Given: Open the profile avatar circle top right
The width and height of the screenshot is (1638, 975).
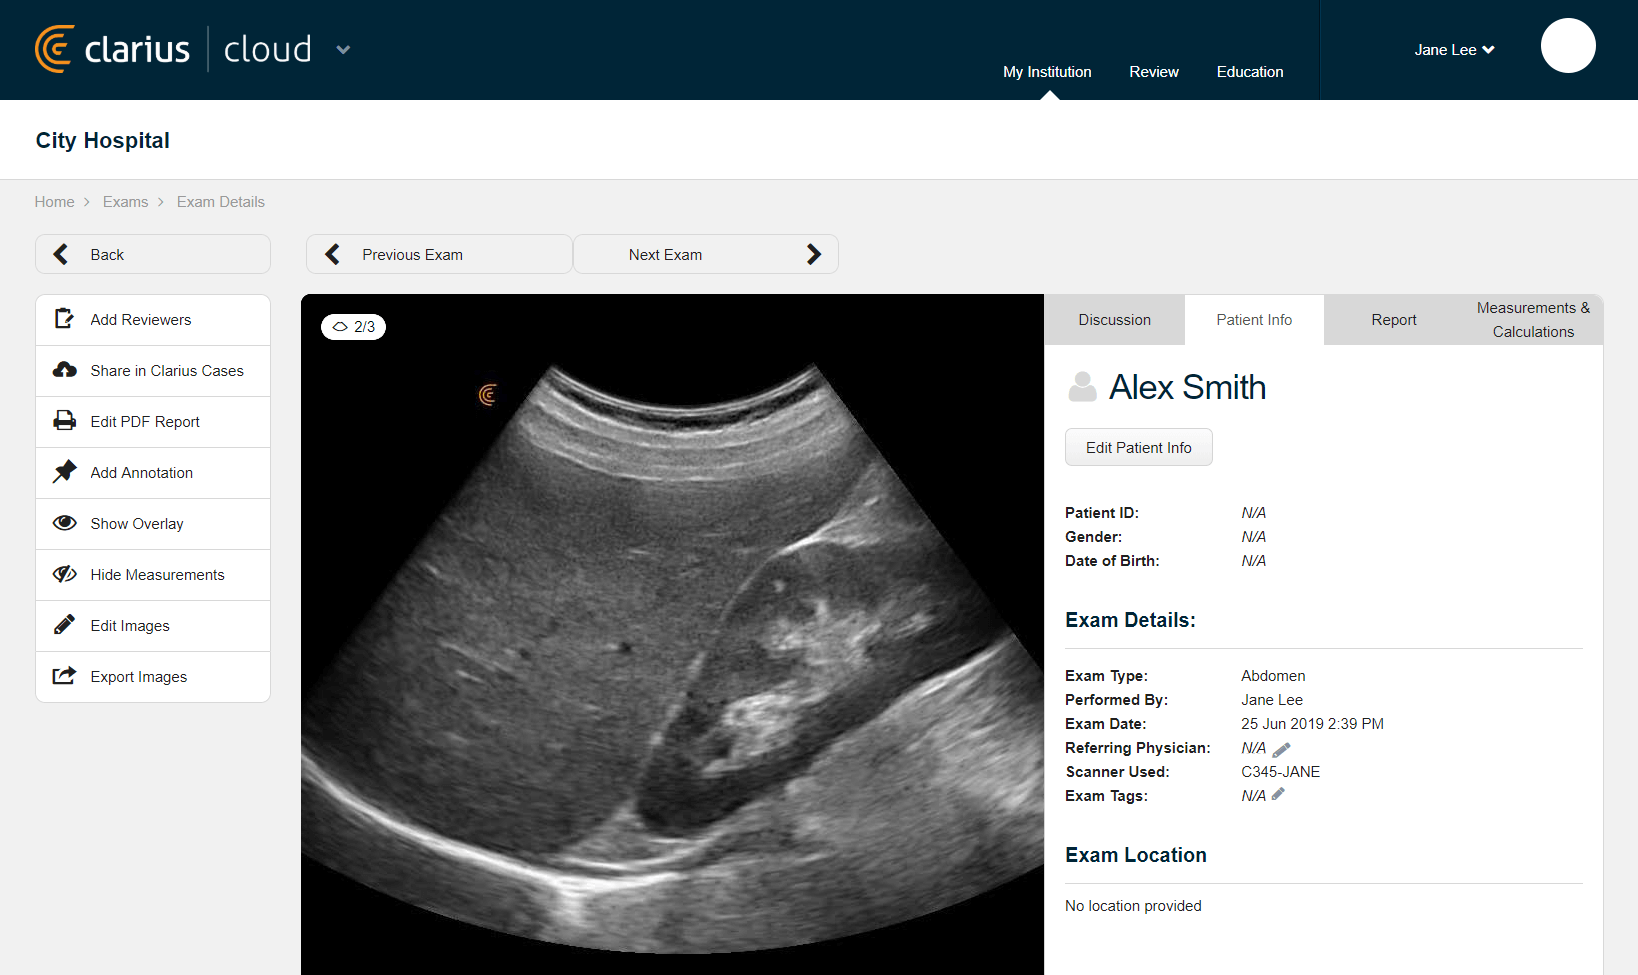Looking at the screenshot, I should pos(1568,45).
